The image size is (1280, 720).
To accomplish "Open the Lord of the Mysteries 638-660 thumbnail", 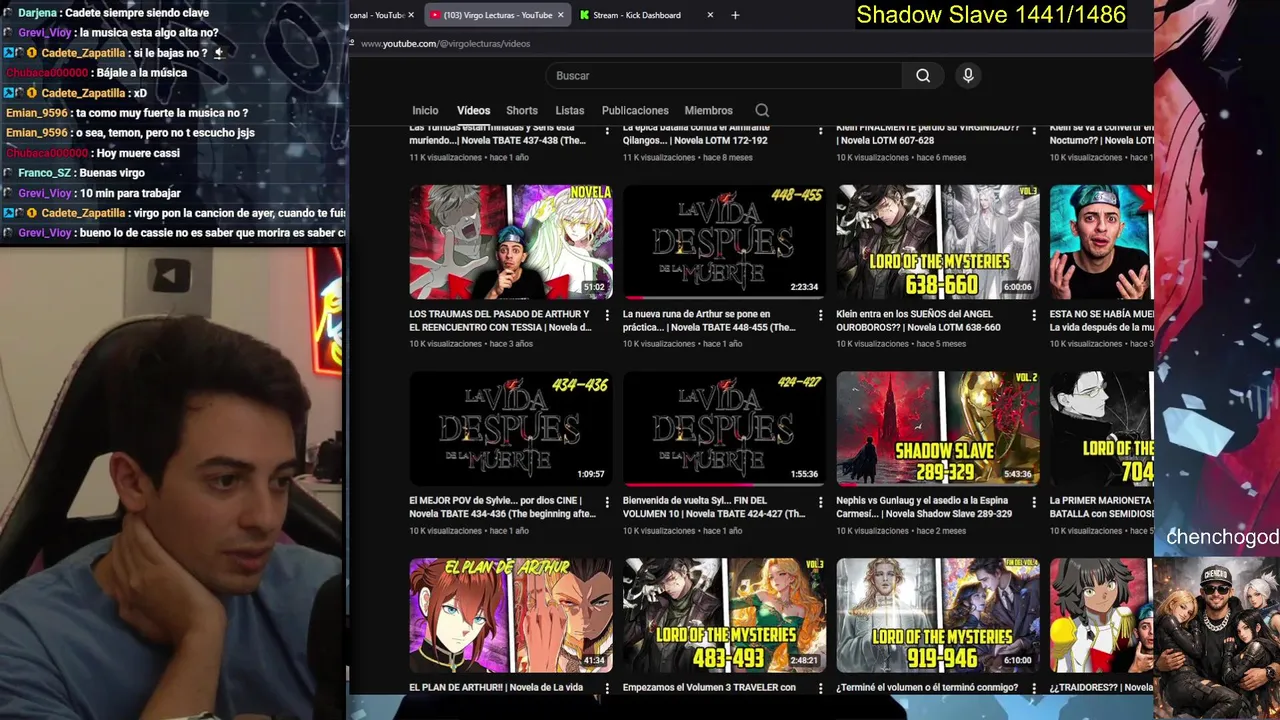I will 937,242.
